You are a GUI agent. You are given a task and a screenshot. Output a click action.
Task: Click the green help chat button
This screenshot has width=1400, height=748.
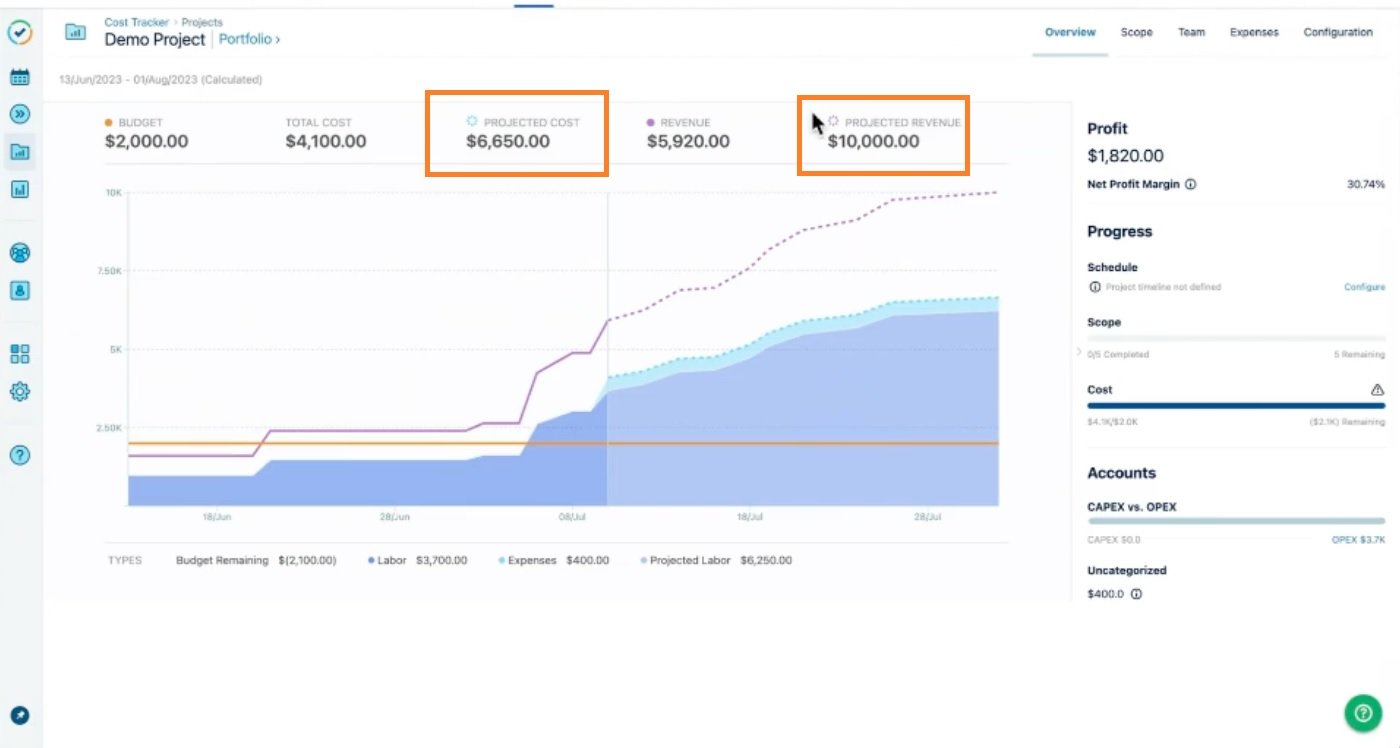[x=1361, y=713]
